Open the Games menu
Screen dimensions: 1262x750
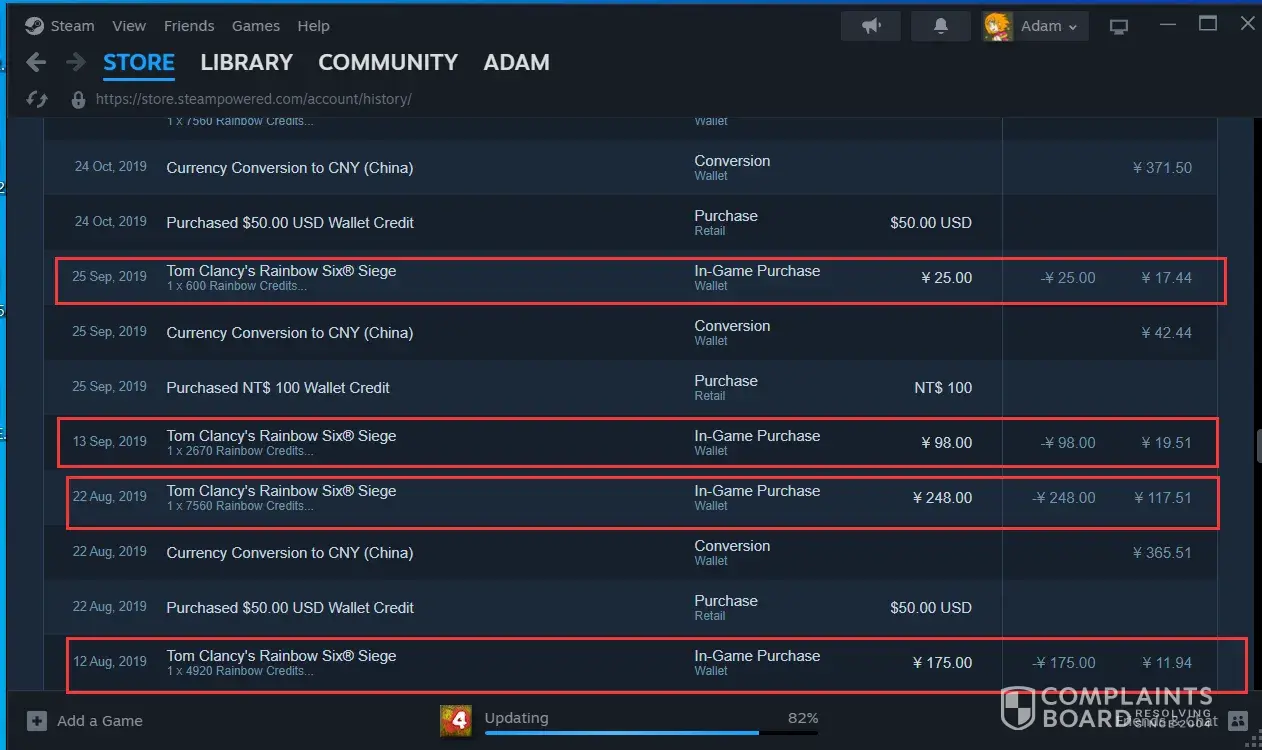(x=256, y=26)
